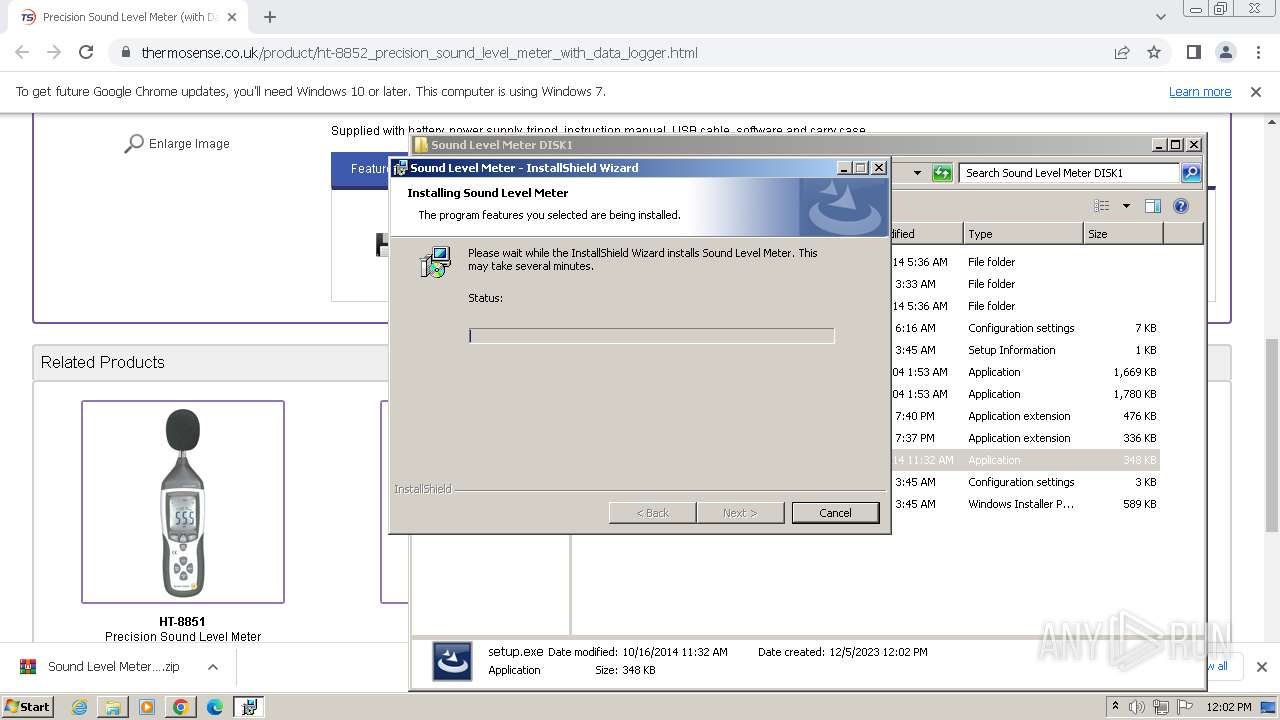Click the Explorer refresh button (green arrows)
1280x720 pixels.
[942, 173]
